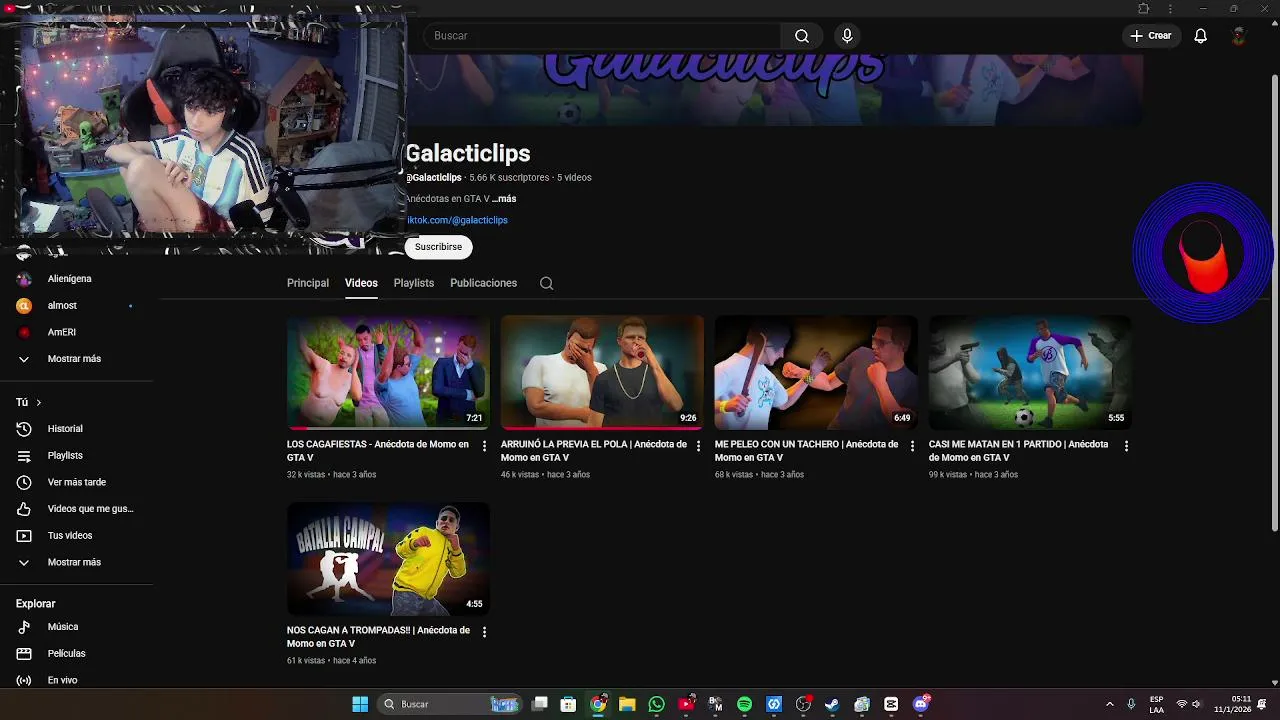Play the 9:26 ARRUINÓ LA PREVIA thumbnail
Image resolution: width=1280 pixels, height=720 pixels.
[602, 372]
